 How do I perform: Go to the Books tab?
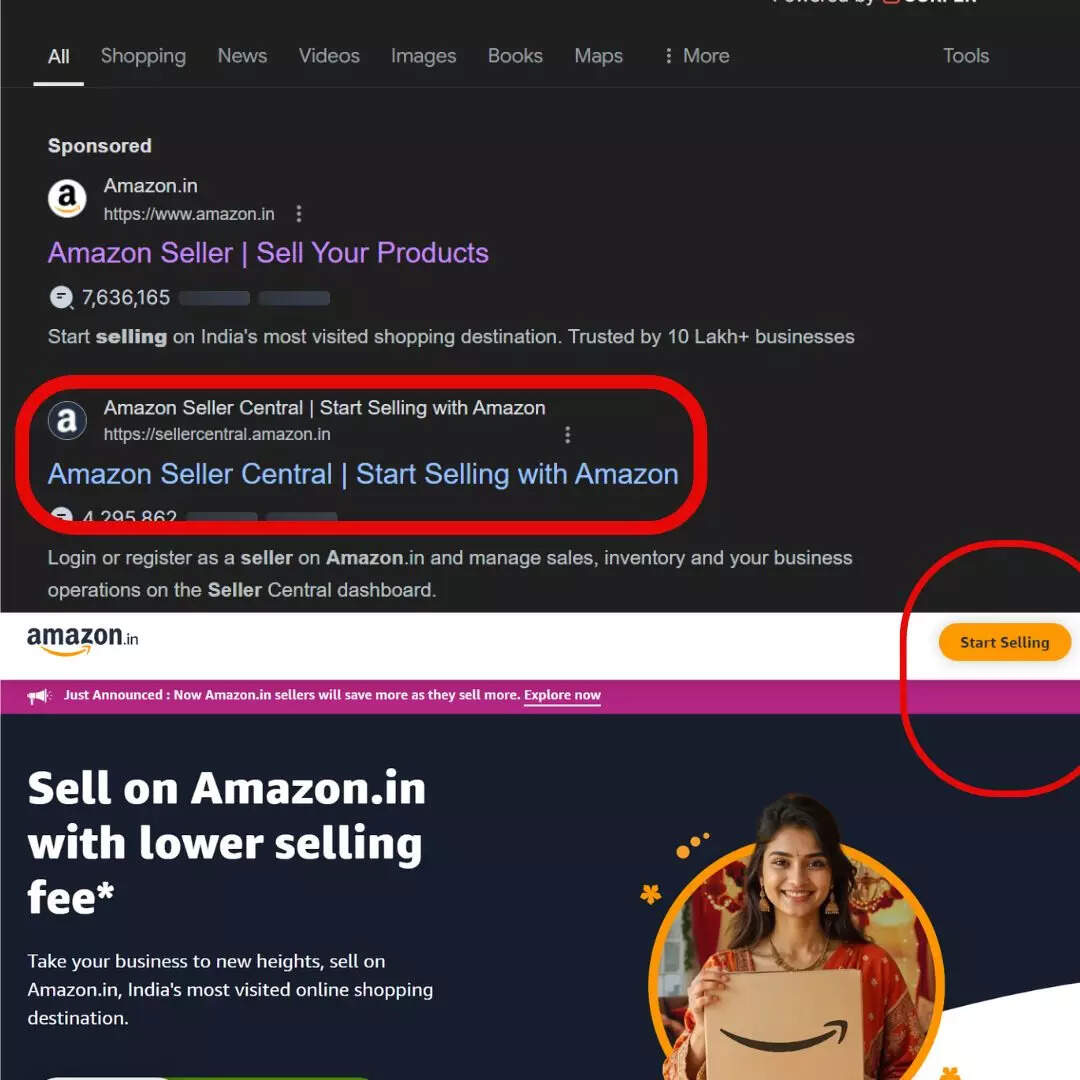tap(515, 56)
